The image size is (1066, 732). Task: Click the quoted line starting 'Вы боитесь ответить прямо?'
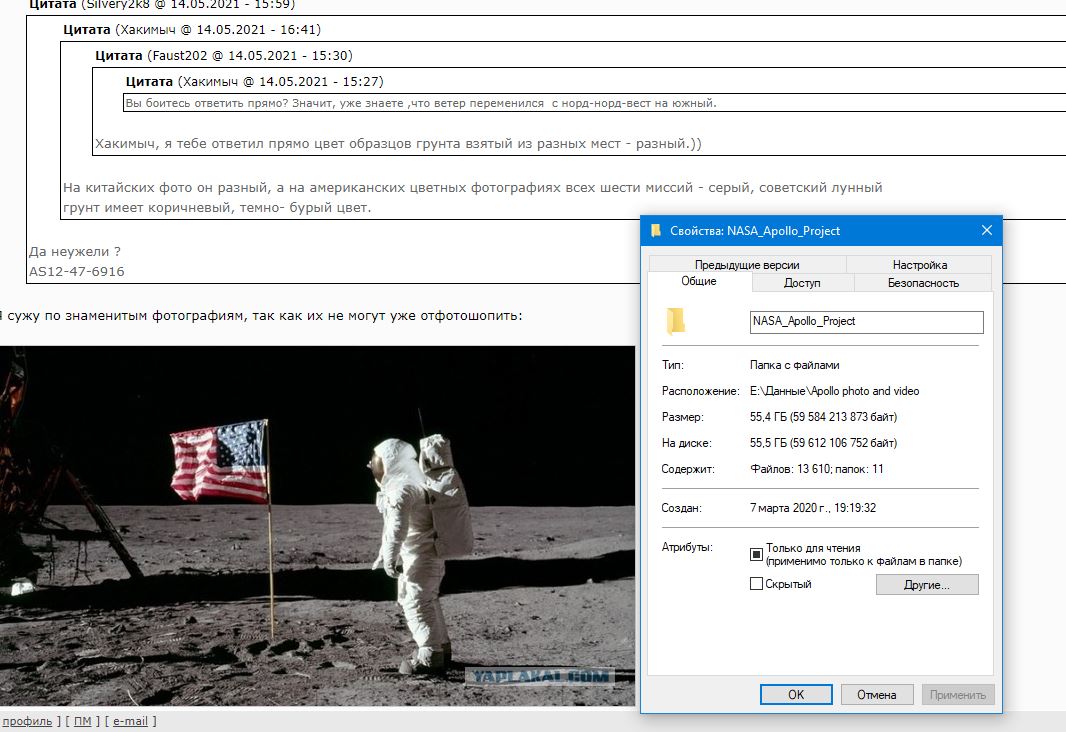tap(421, 103)
